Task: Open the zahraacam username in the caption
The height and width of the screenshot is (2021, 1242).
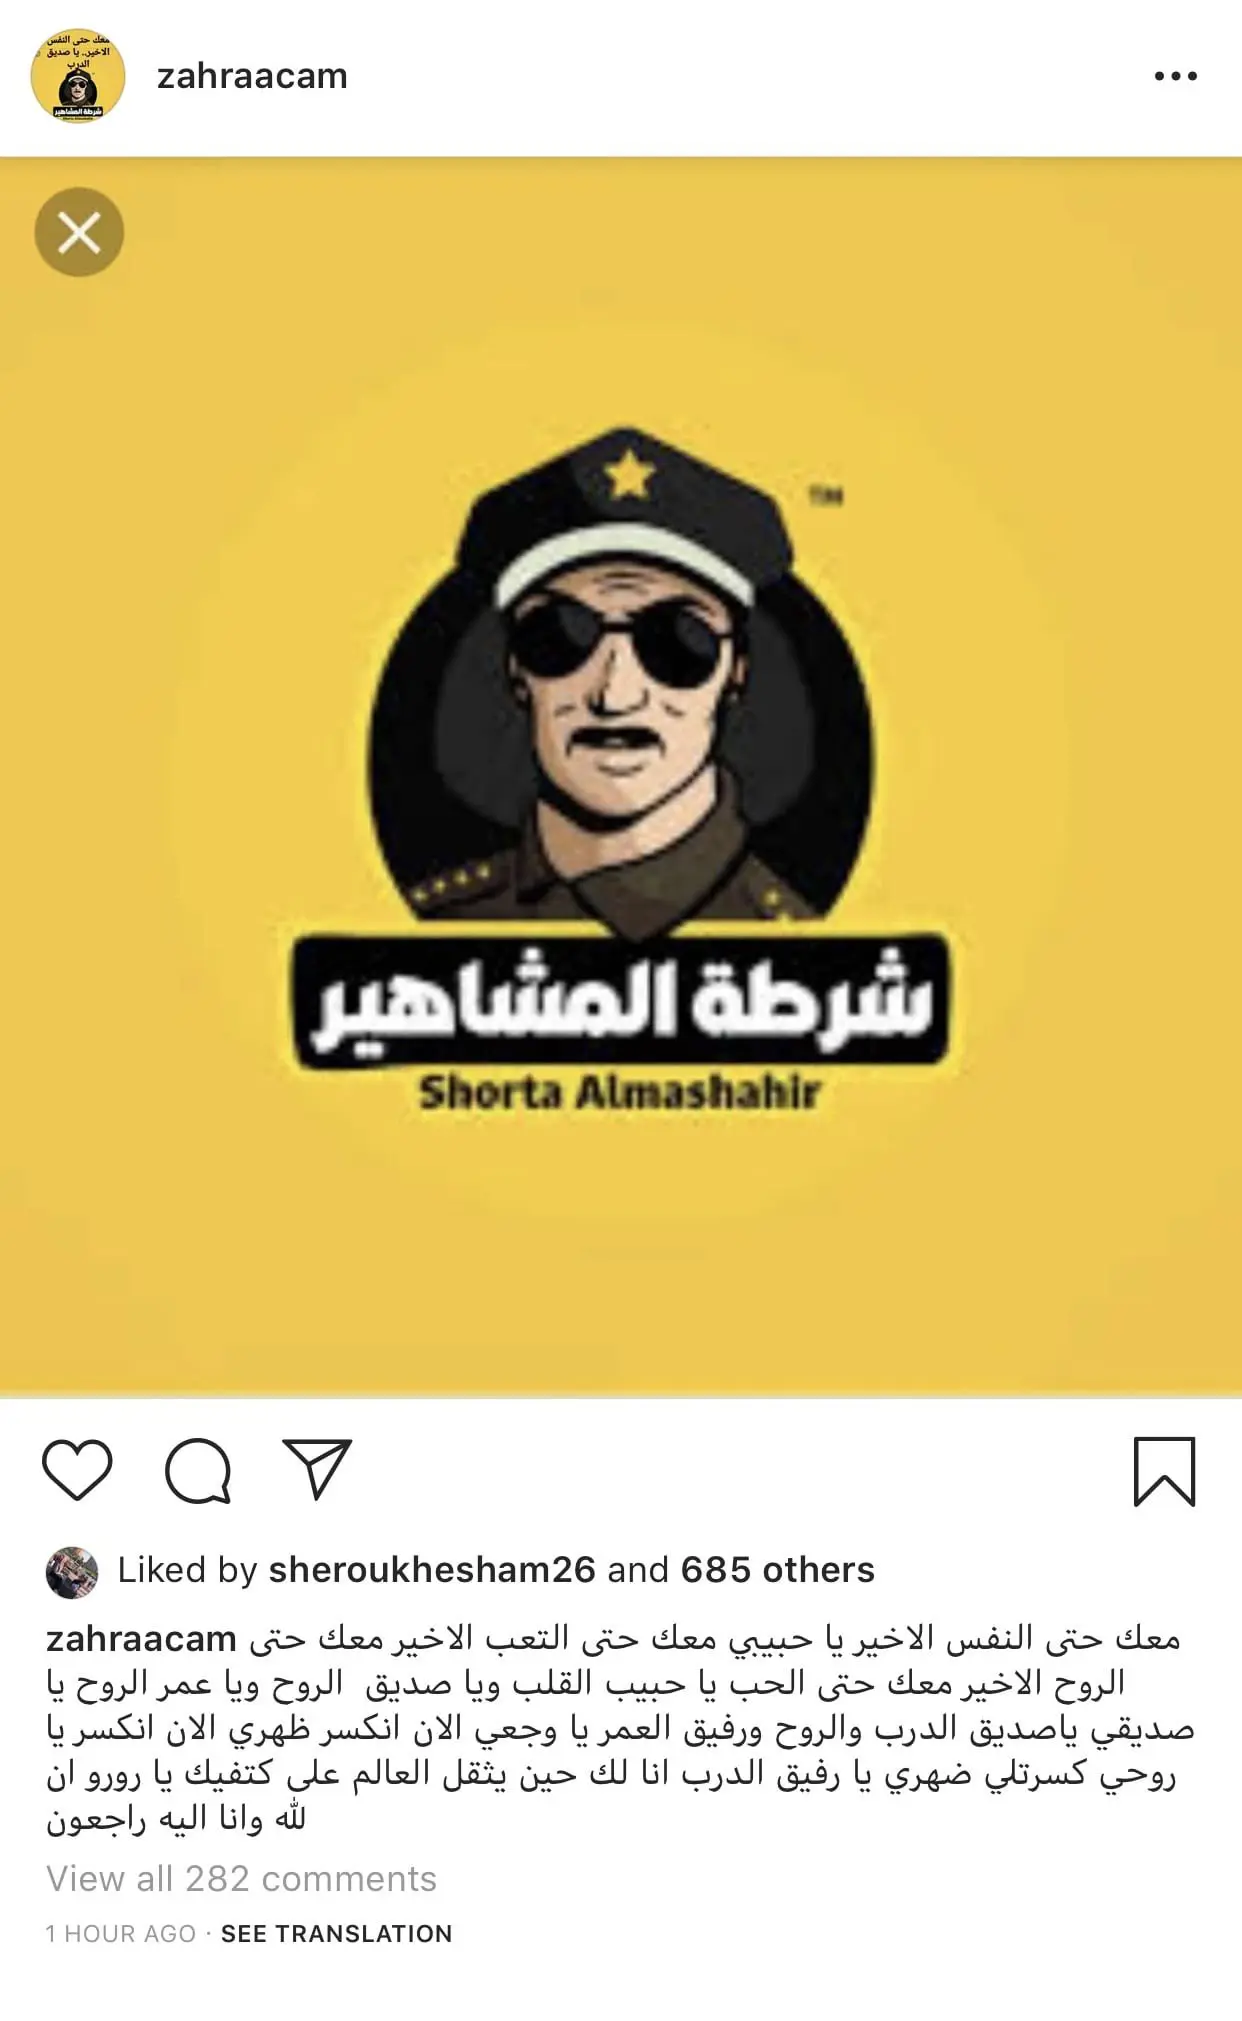Action: (x=141, y=1640)
